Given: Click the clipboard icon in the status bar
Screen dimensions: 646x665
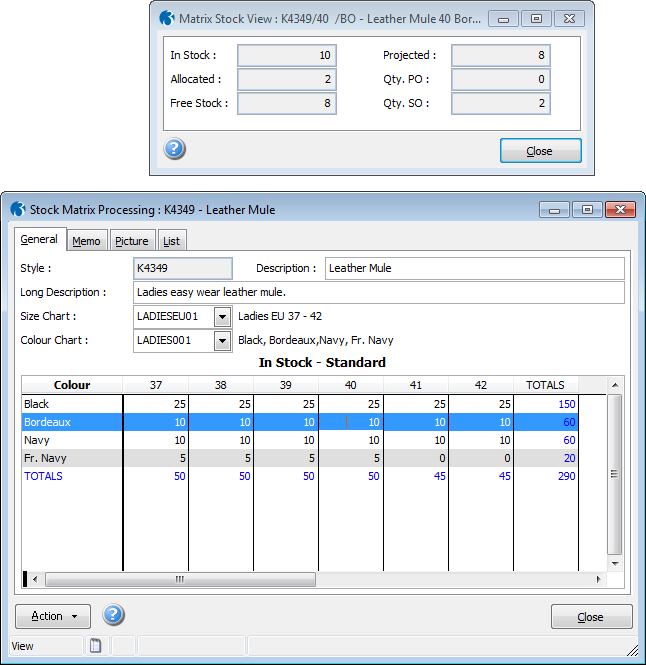Looking at the screenshot, I should click(96, 645).
